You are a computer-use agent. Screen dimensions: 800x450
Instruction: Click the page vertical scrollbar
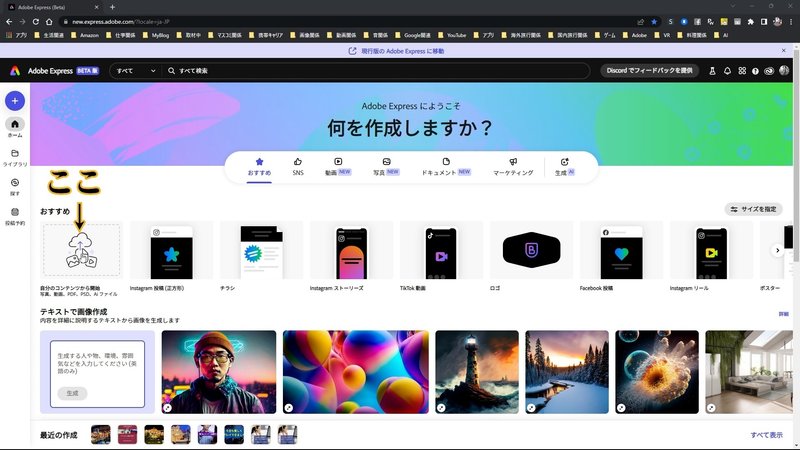point(796,245)
